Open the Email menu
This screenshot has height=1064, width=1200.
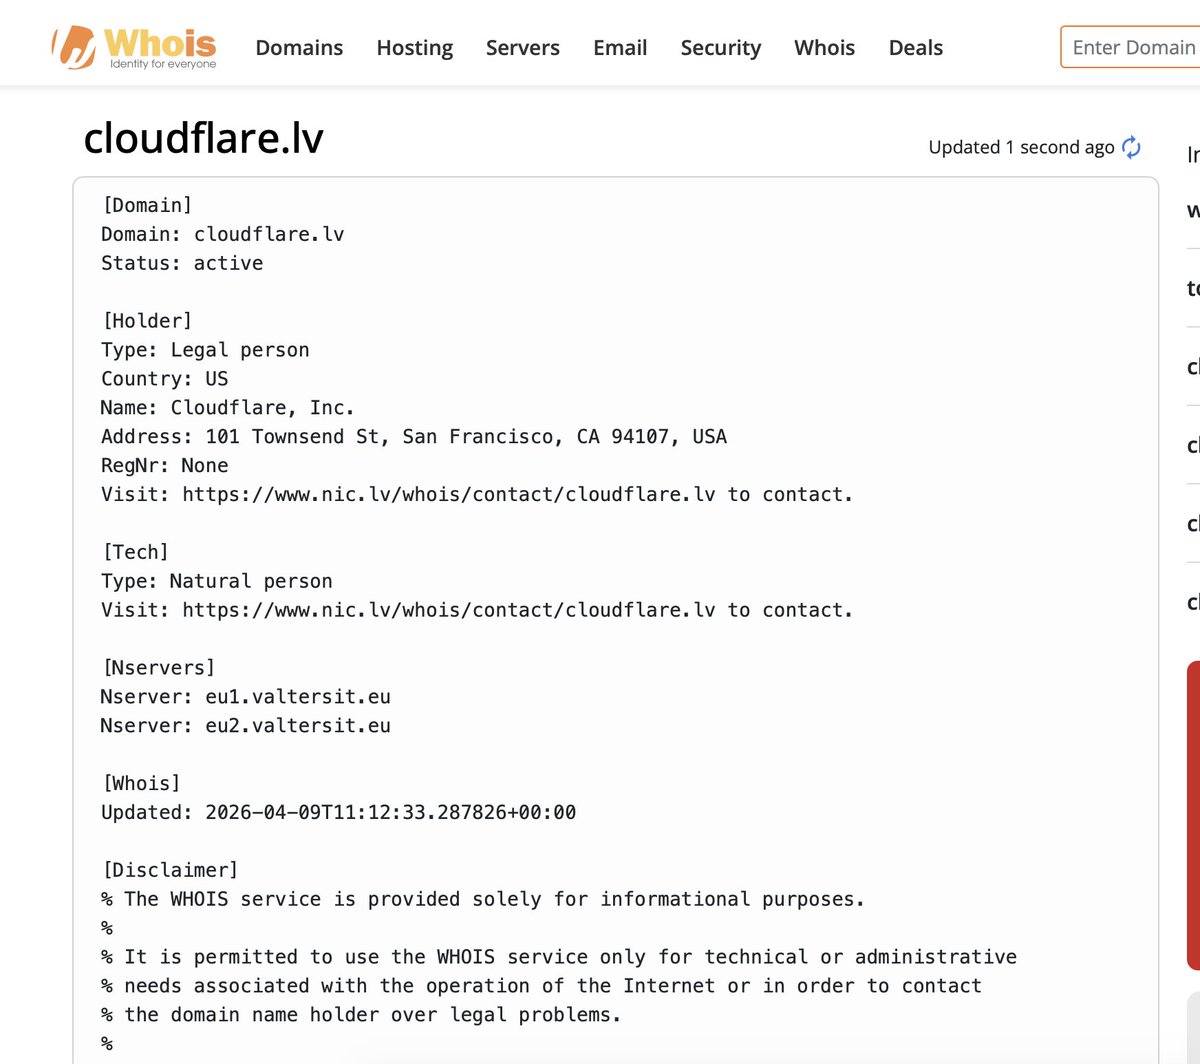point(620,48)
